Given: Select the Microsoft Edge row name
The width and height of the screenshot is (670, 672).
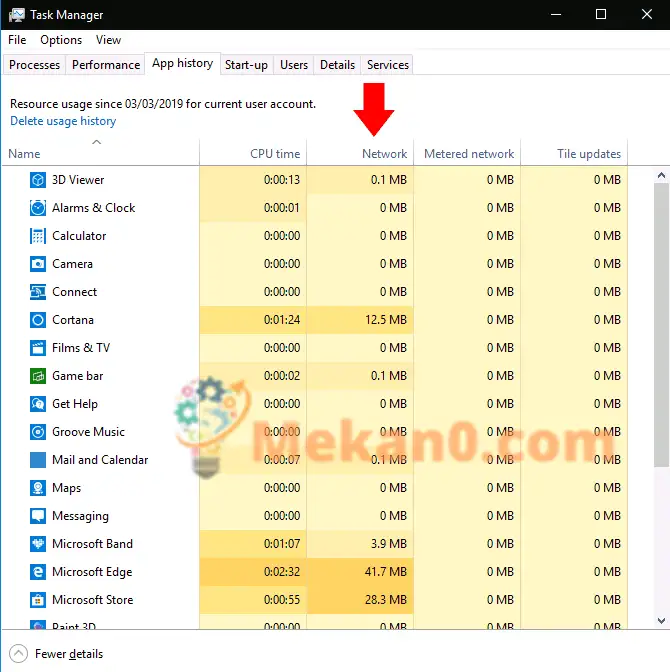Looking at the screenshot, I should click(x=92, y=572).
